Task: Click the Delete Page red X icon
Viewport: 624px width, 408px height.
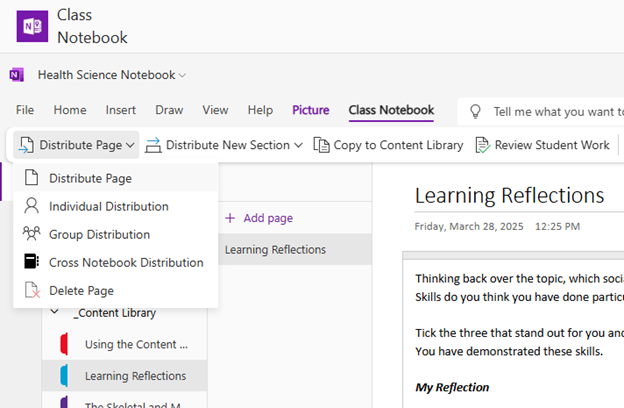Action: click(x=32, y=290)
